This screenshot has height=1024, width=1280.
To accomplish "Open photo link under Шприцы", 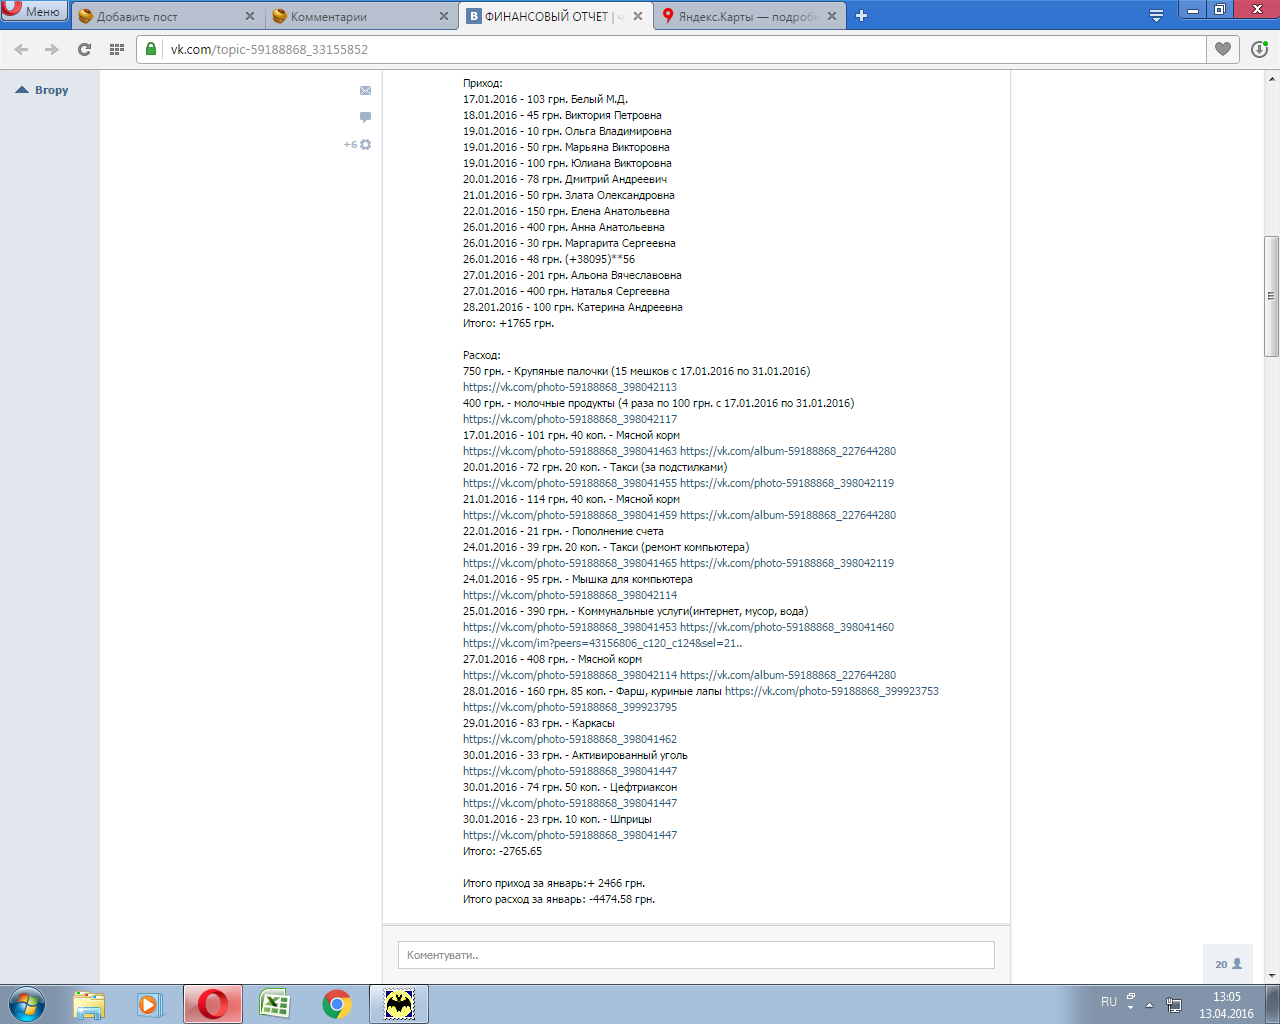I will [570, 835].
